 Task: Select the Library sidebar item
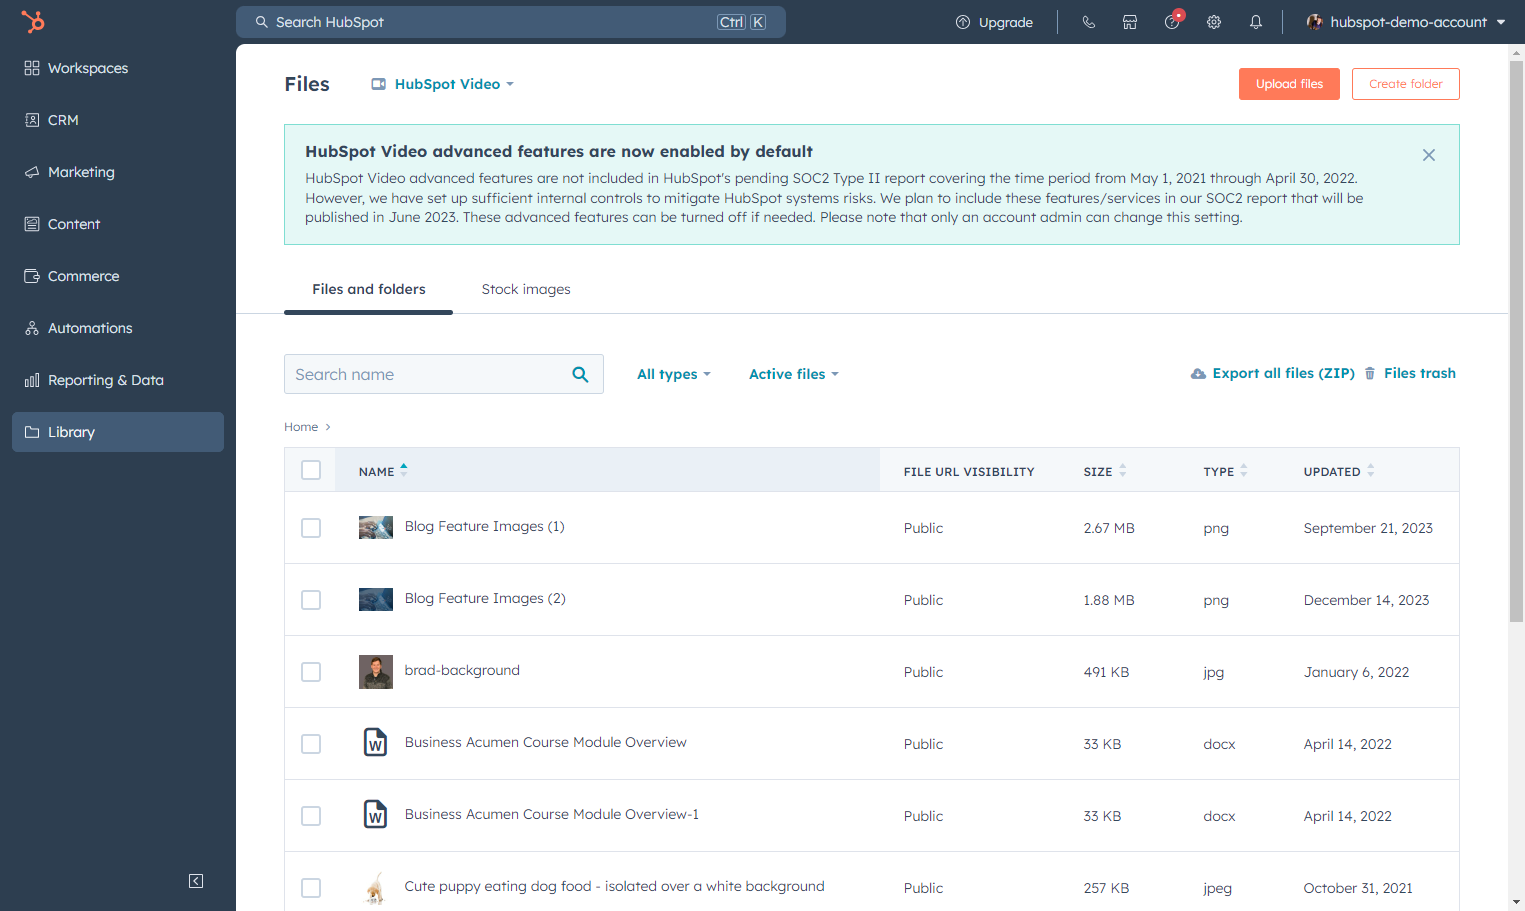[x=118, y=432]
